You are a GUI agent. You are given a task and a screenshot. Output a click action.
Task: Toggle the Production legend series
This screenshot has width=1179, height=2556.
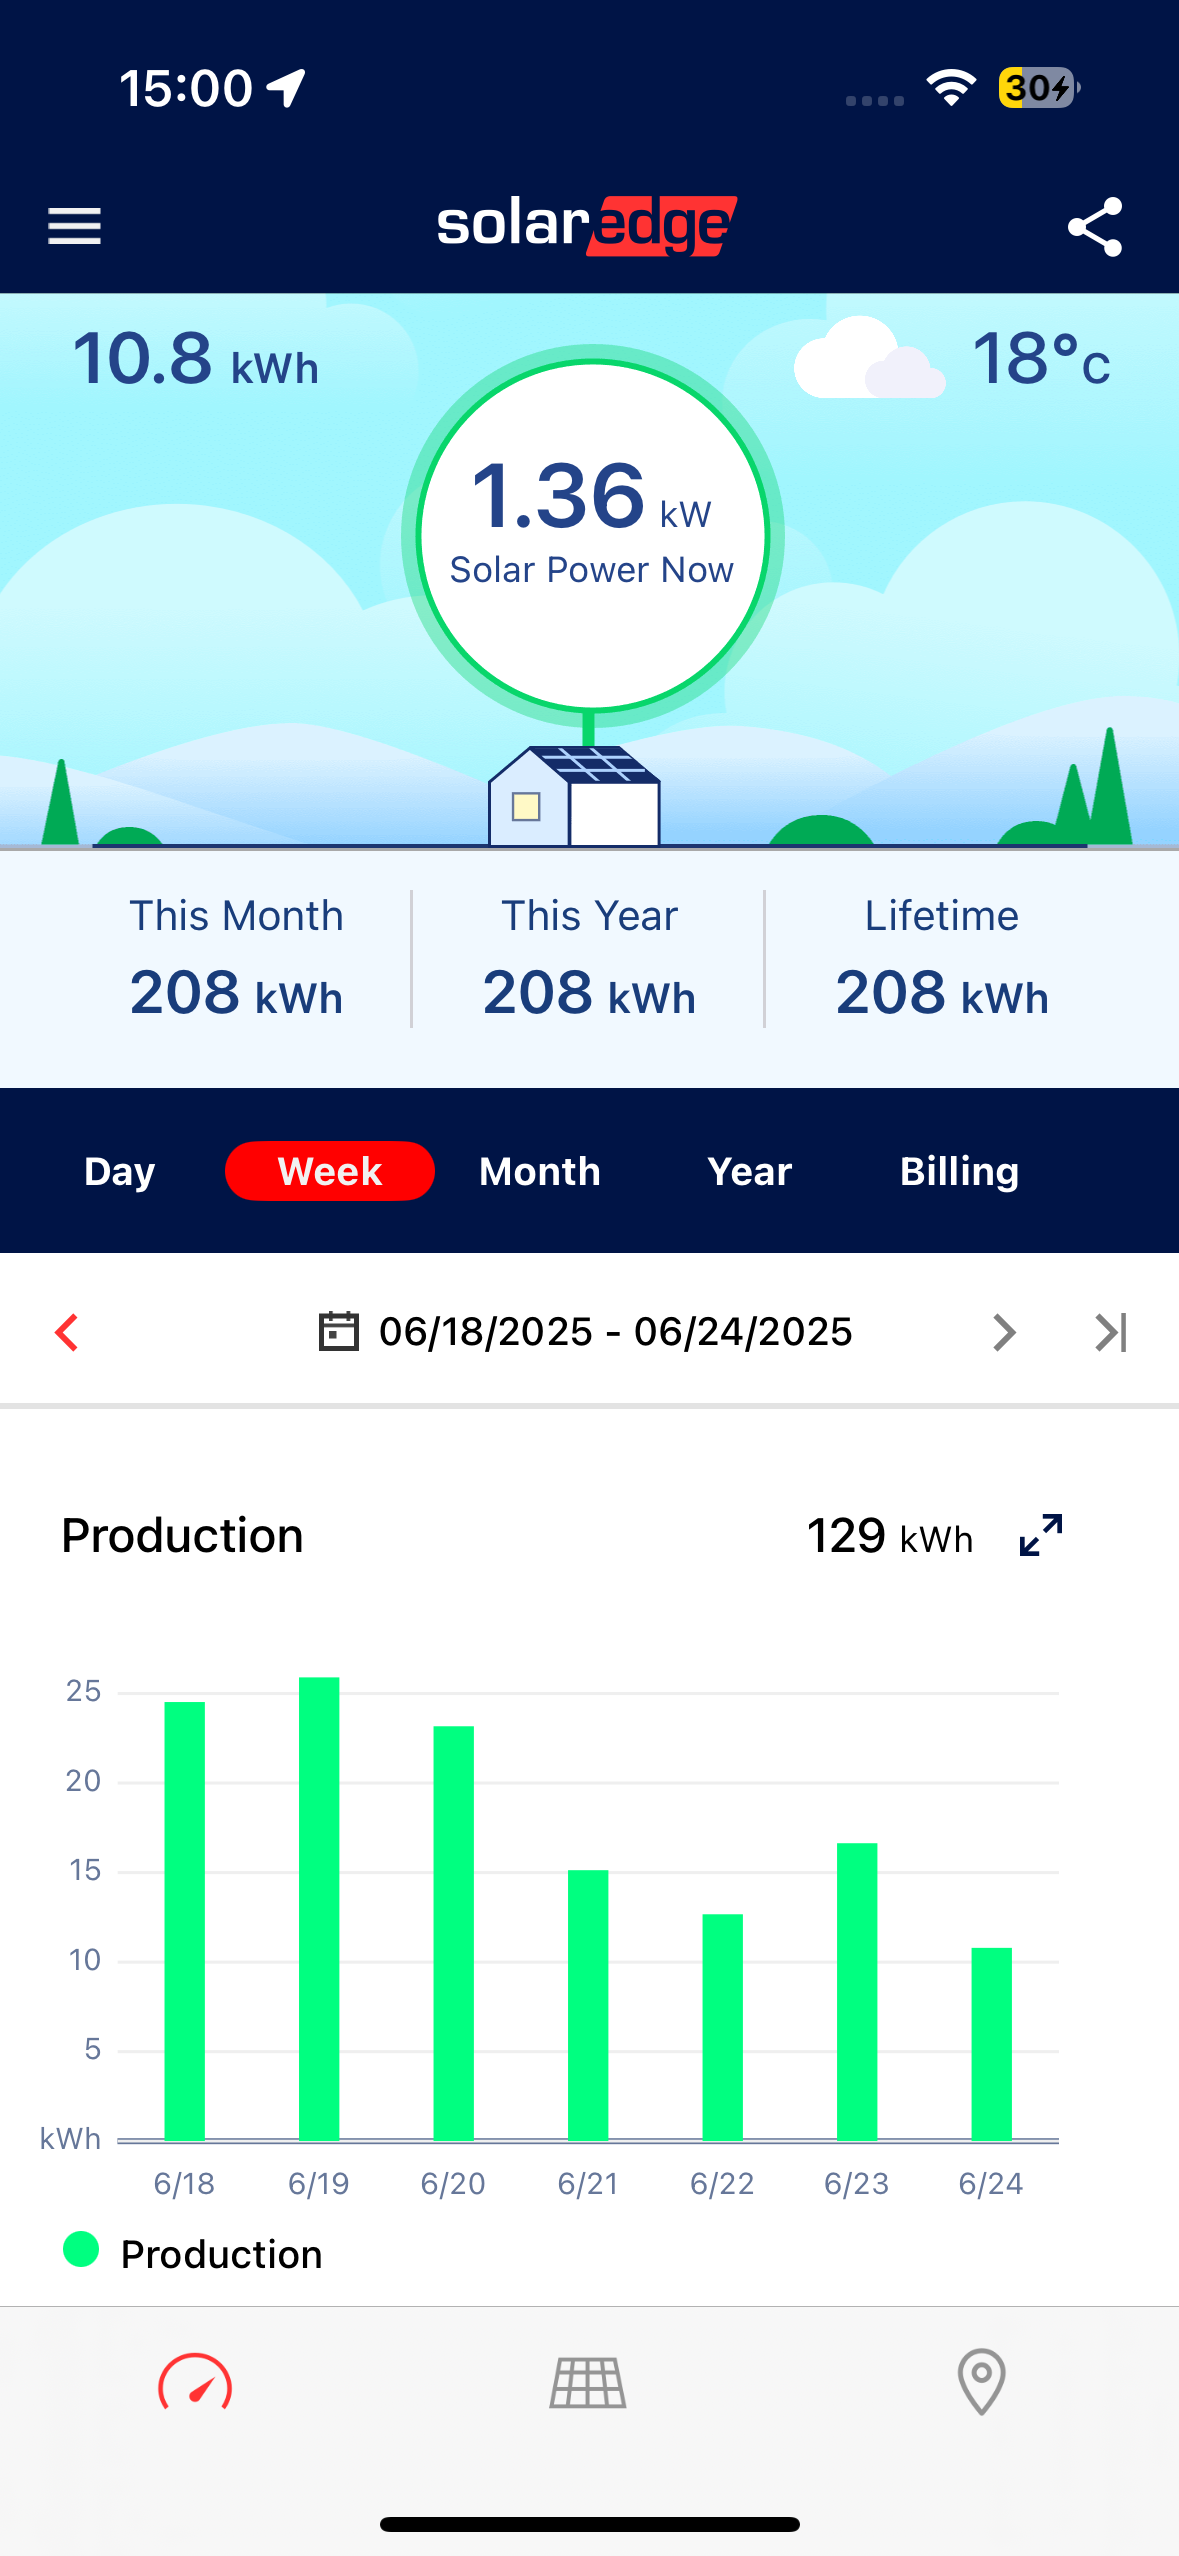pos(193,2254)
